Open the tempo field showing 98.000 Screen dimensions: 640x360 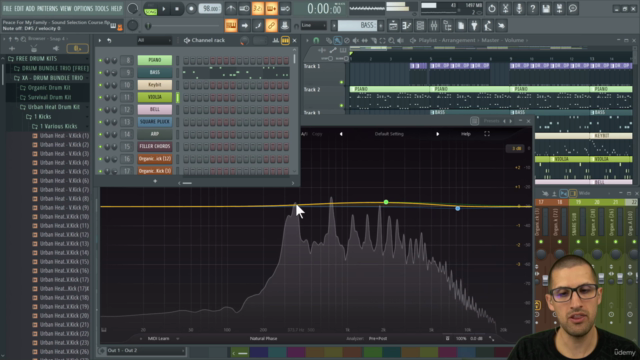coord(210,9)
